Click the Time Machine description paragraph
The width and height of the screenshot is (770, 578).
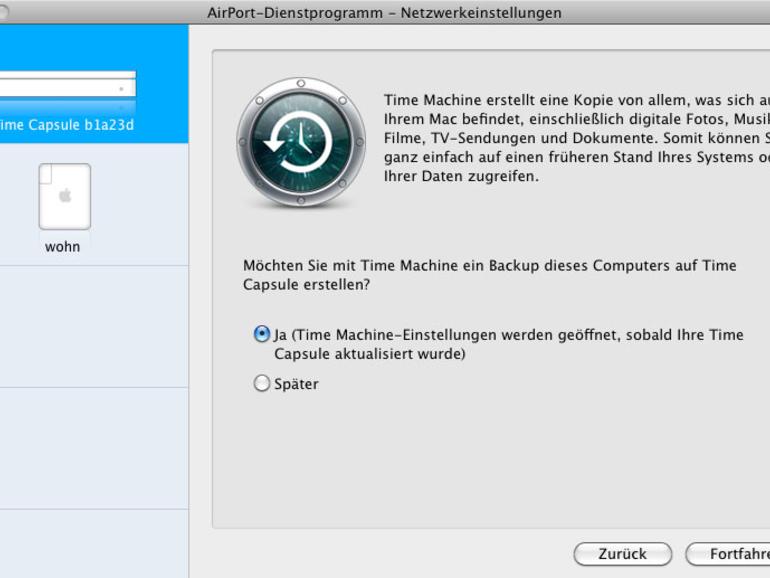pos(577,138)
